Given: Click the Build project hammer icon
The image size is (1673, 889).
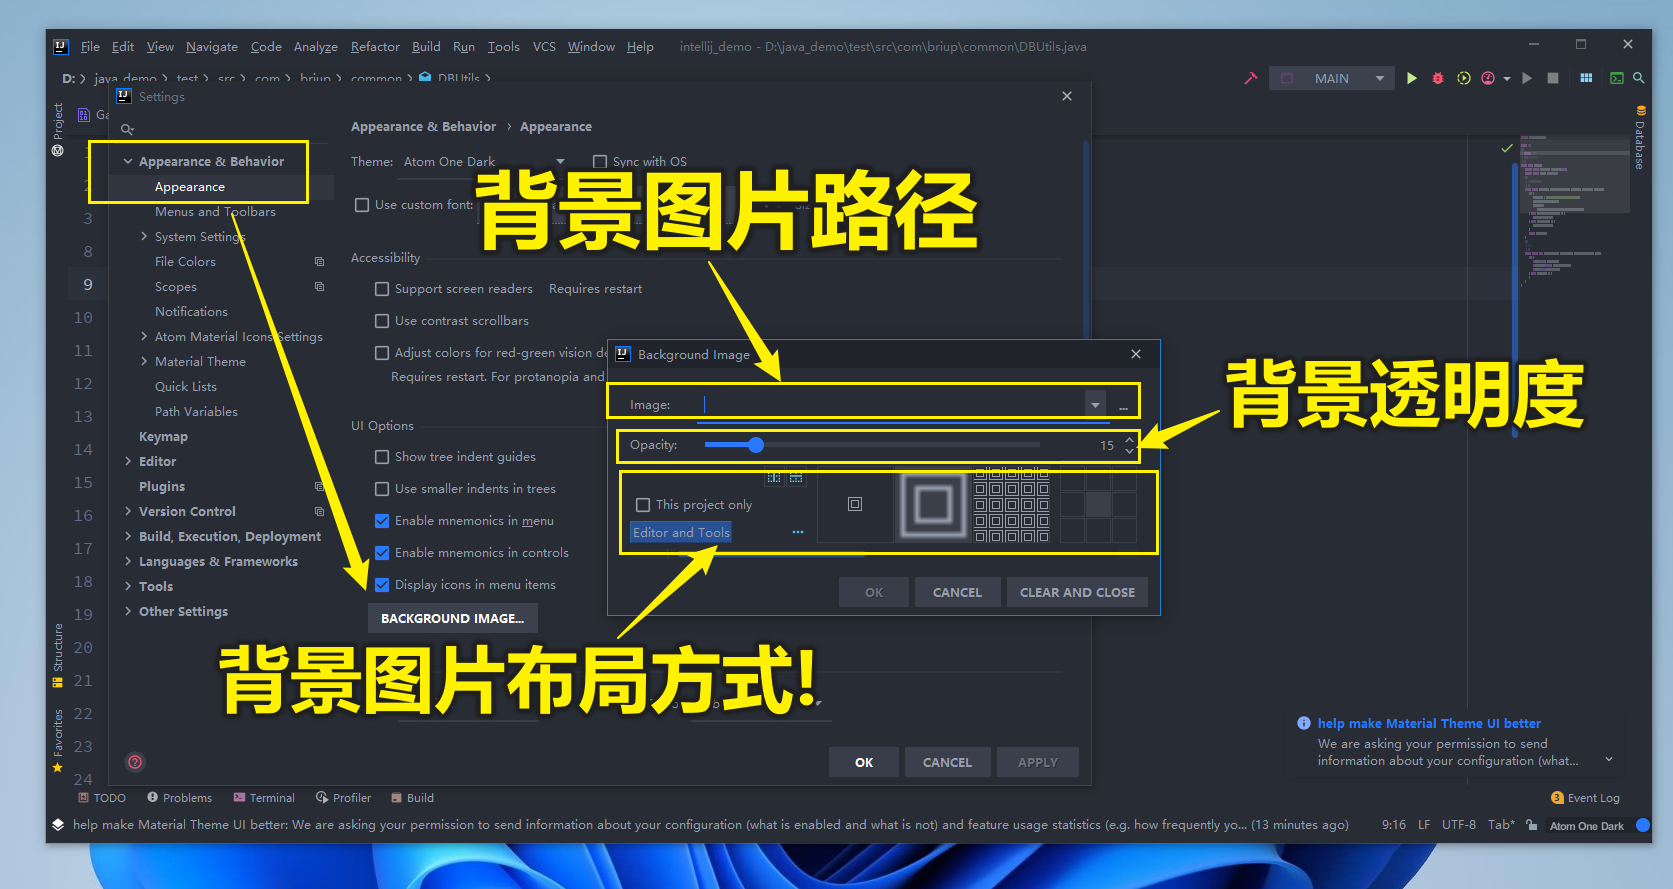Looking at the screenshot, I should pos(1250,78).
